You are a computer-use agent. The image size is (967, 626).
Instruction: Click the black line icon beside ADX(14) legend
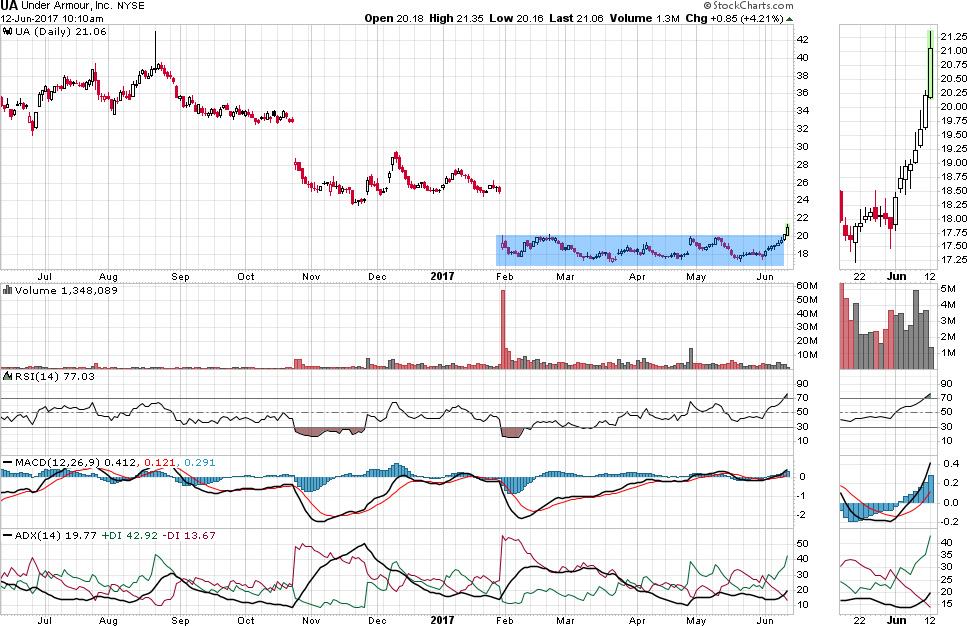click(x=8, y=535)
